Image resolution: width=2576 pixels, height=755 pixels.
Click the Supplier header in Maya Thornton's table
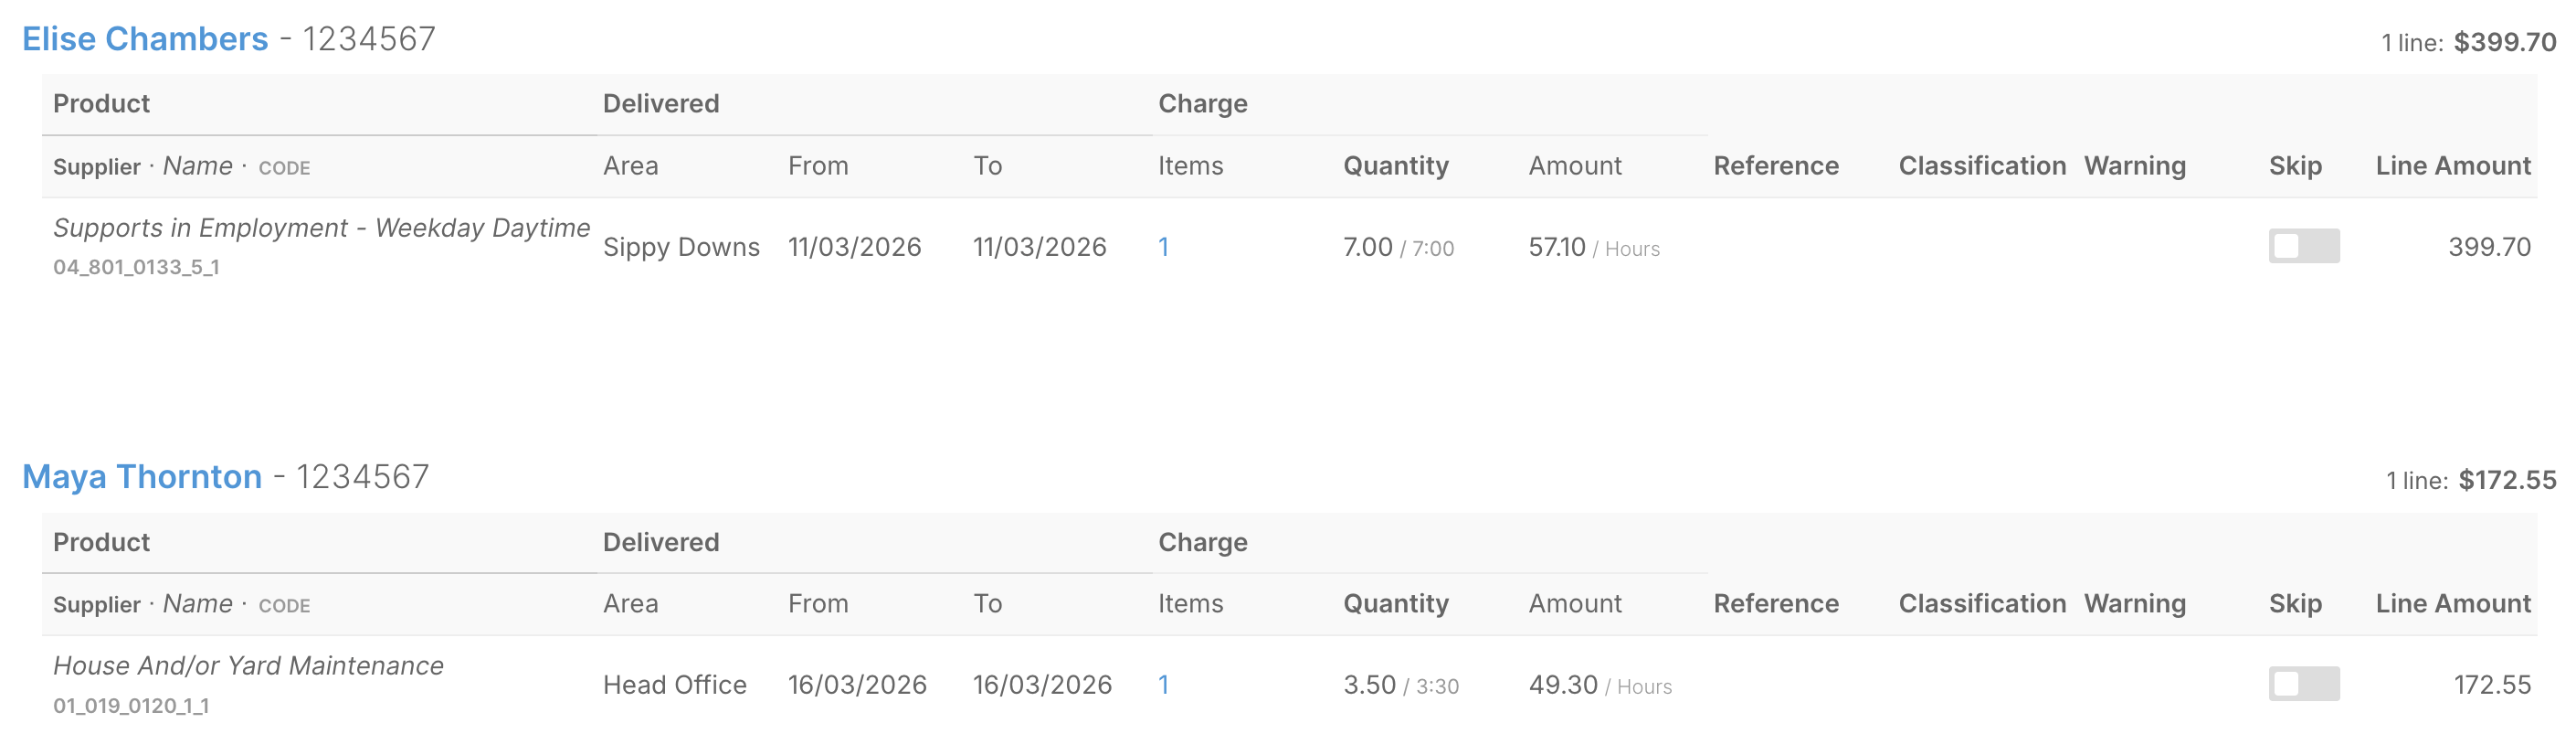click(97, 605)
